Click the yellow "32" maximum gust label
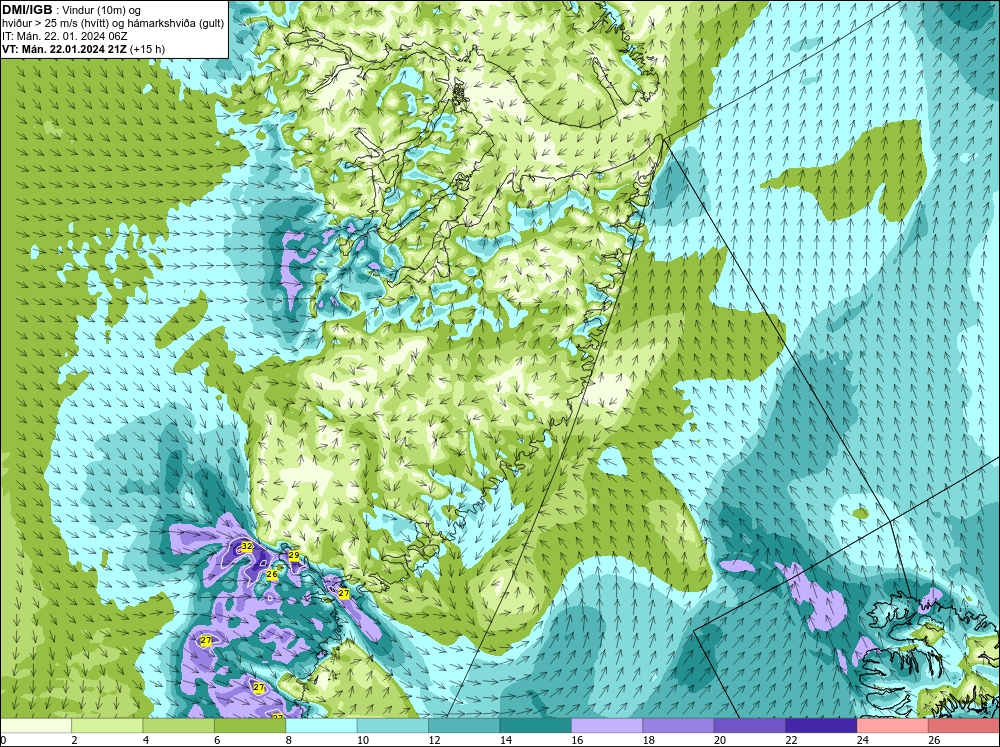The image size is (1000, 747). [247, 547]
